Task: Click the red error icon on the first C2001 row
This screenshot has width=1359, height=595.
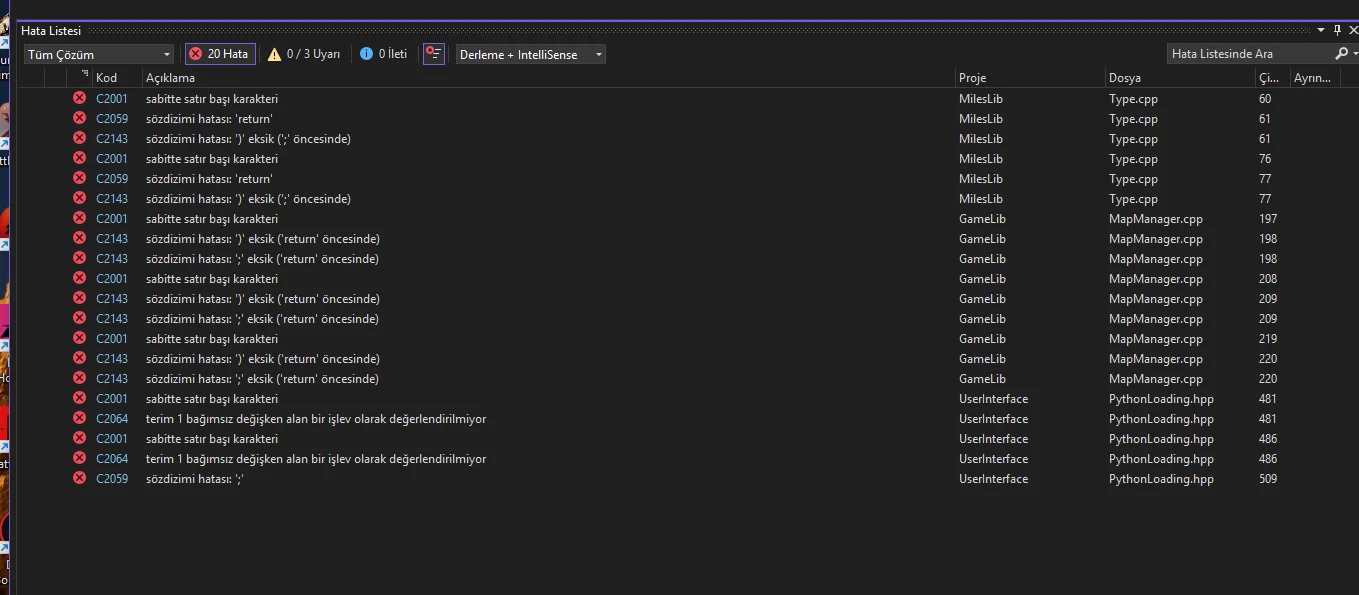Action: [x=79, y=99]
